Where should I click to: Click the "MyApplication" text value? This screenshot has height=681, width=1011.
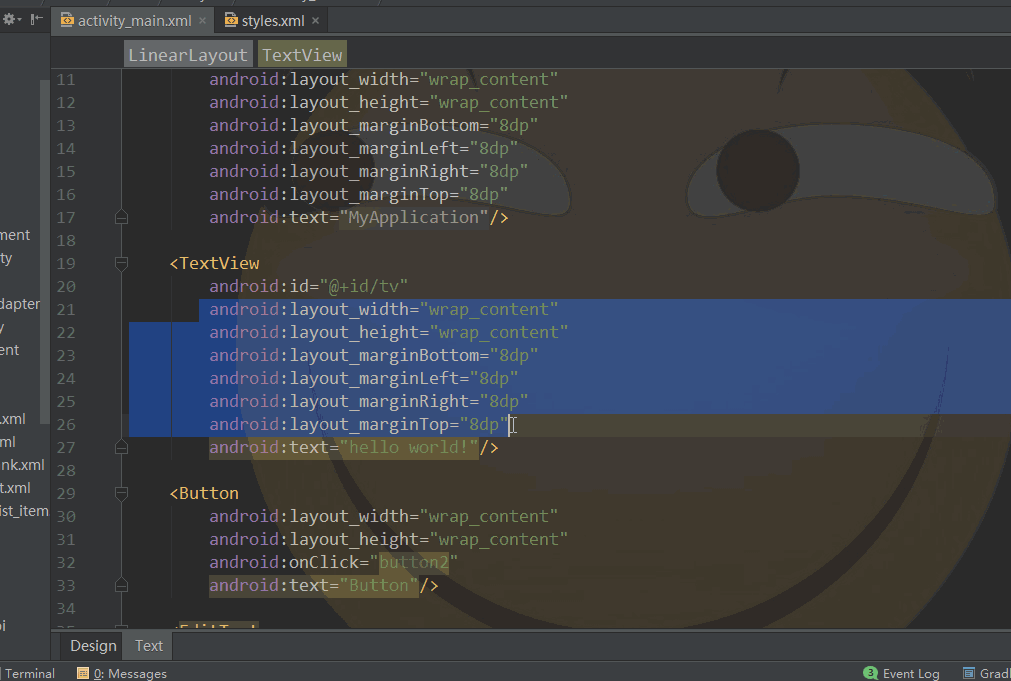413,217
